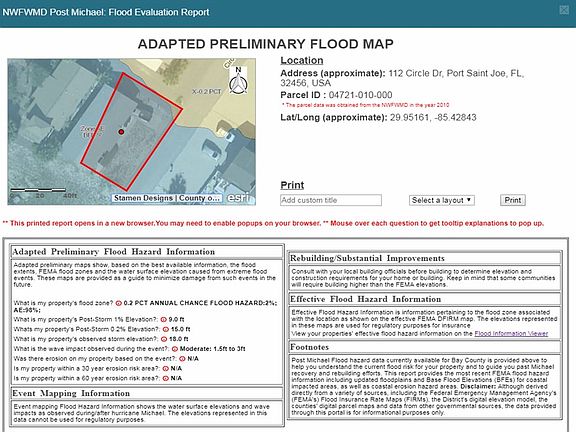Viewport: 576px width, 432px height.
Task: Open tooltip icon for 60 year erosion risk
Action: [166, 378]
